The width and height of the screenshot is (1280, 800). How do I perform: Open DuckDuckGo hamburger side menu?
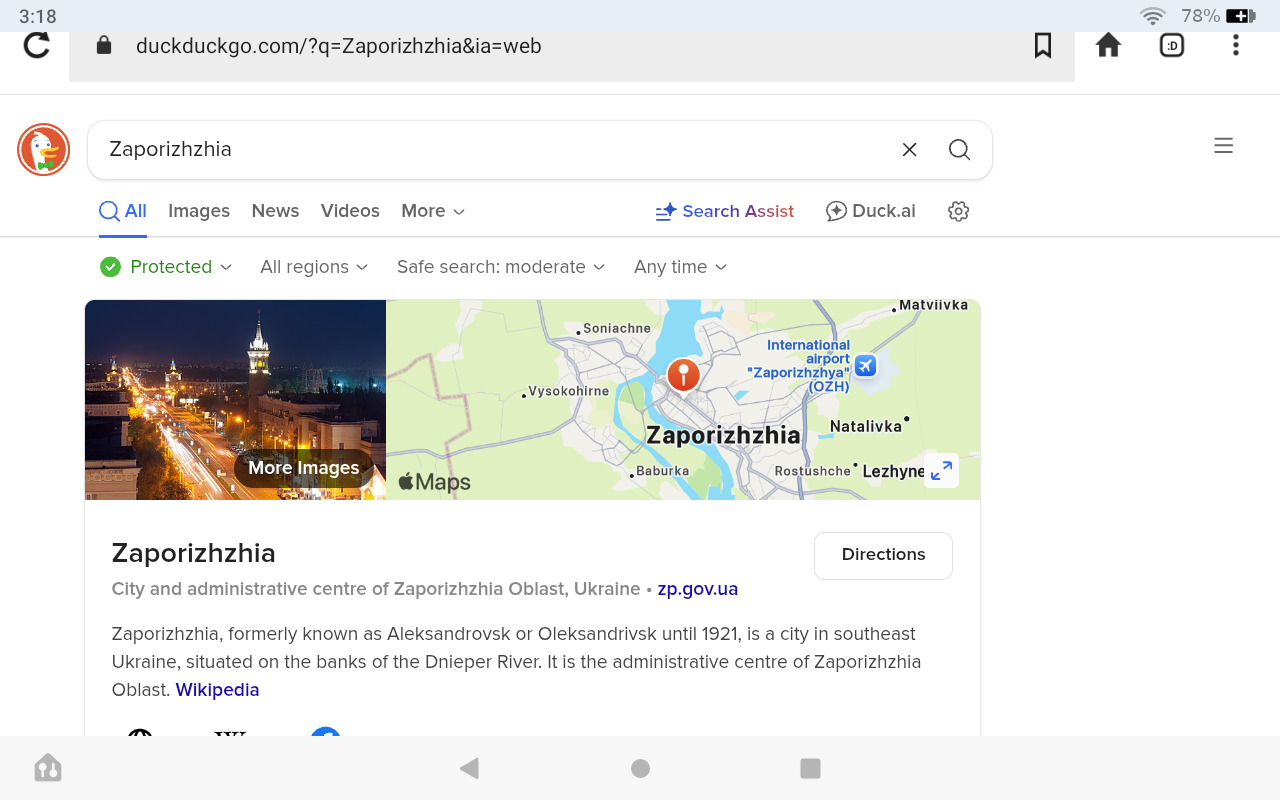tap(1223, 146)
